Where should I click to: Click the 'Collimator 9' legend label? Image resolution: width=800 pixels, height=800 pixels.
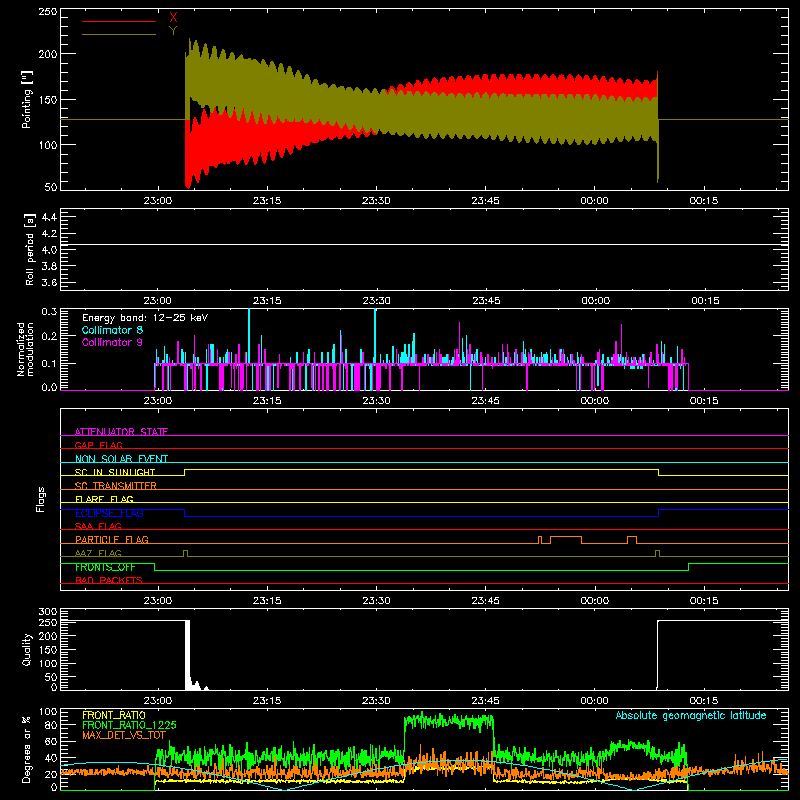(112, 342)
